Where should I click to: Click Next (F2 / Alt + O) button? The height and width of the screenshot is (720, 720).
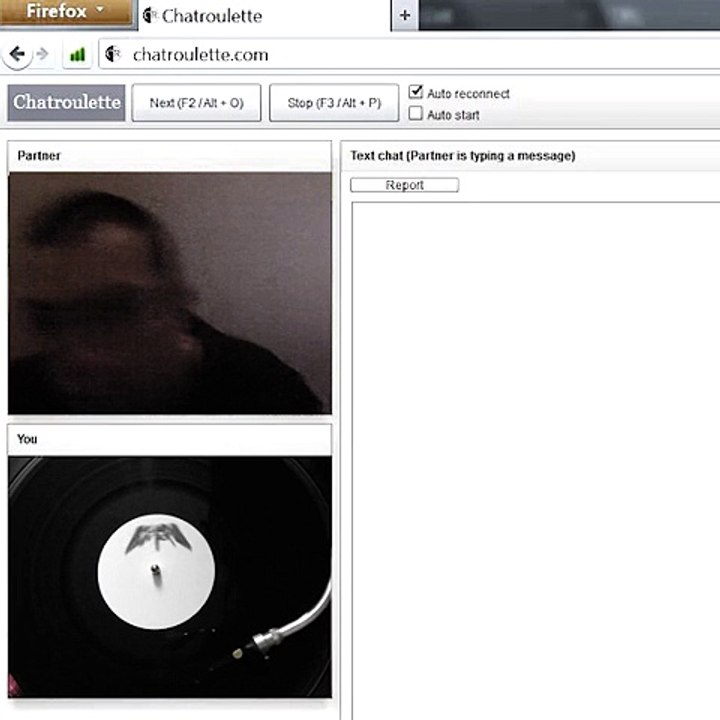pyautogui.click(x=197, y=103)
